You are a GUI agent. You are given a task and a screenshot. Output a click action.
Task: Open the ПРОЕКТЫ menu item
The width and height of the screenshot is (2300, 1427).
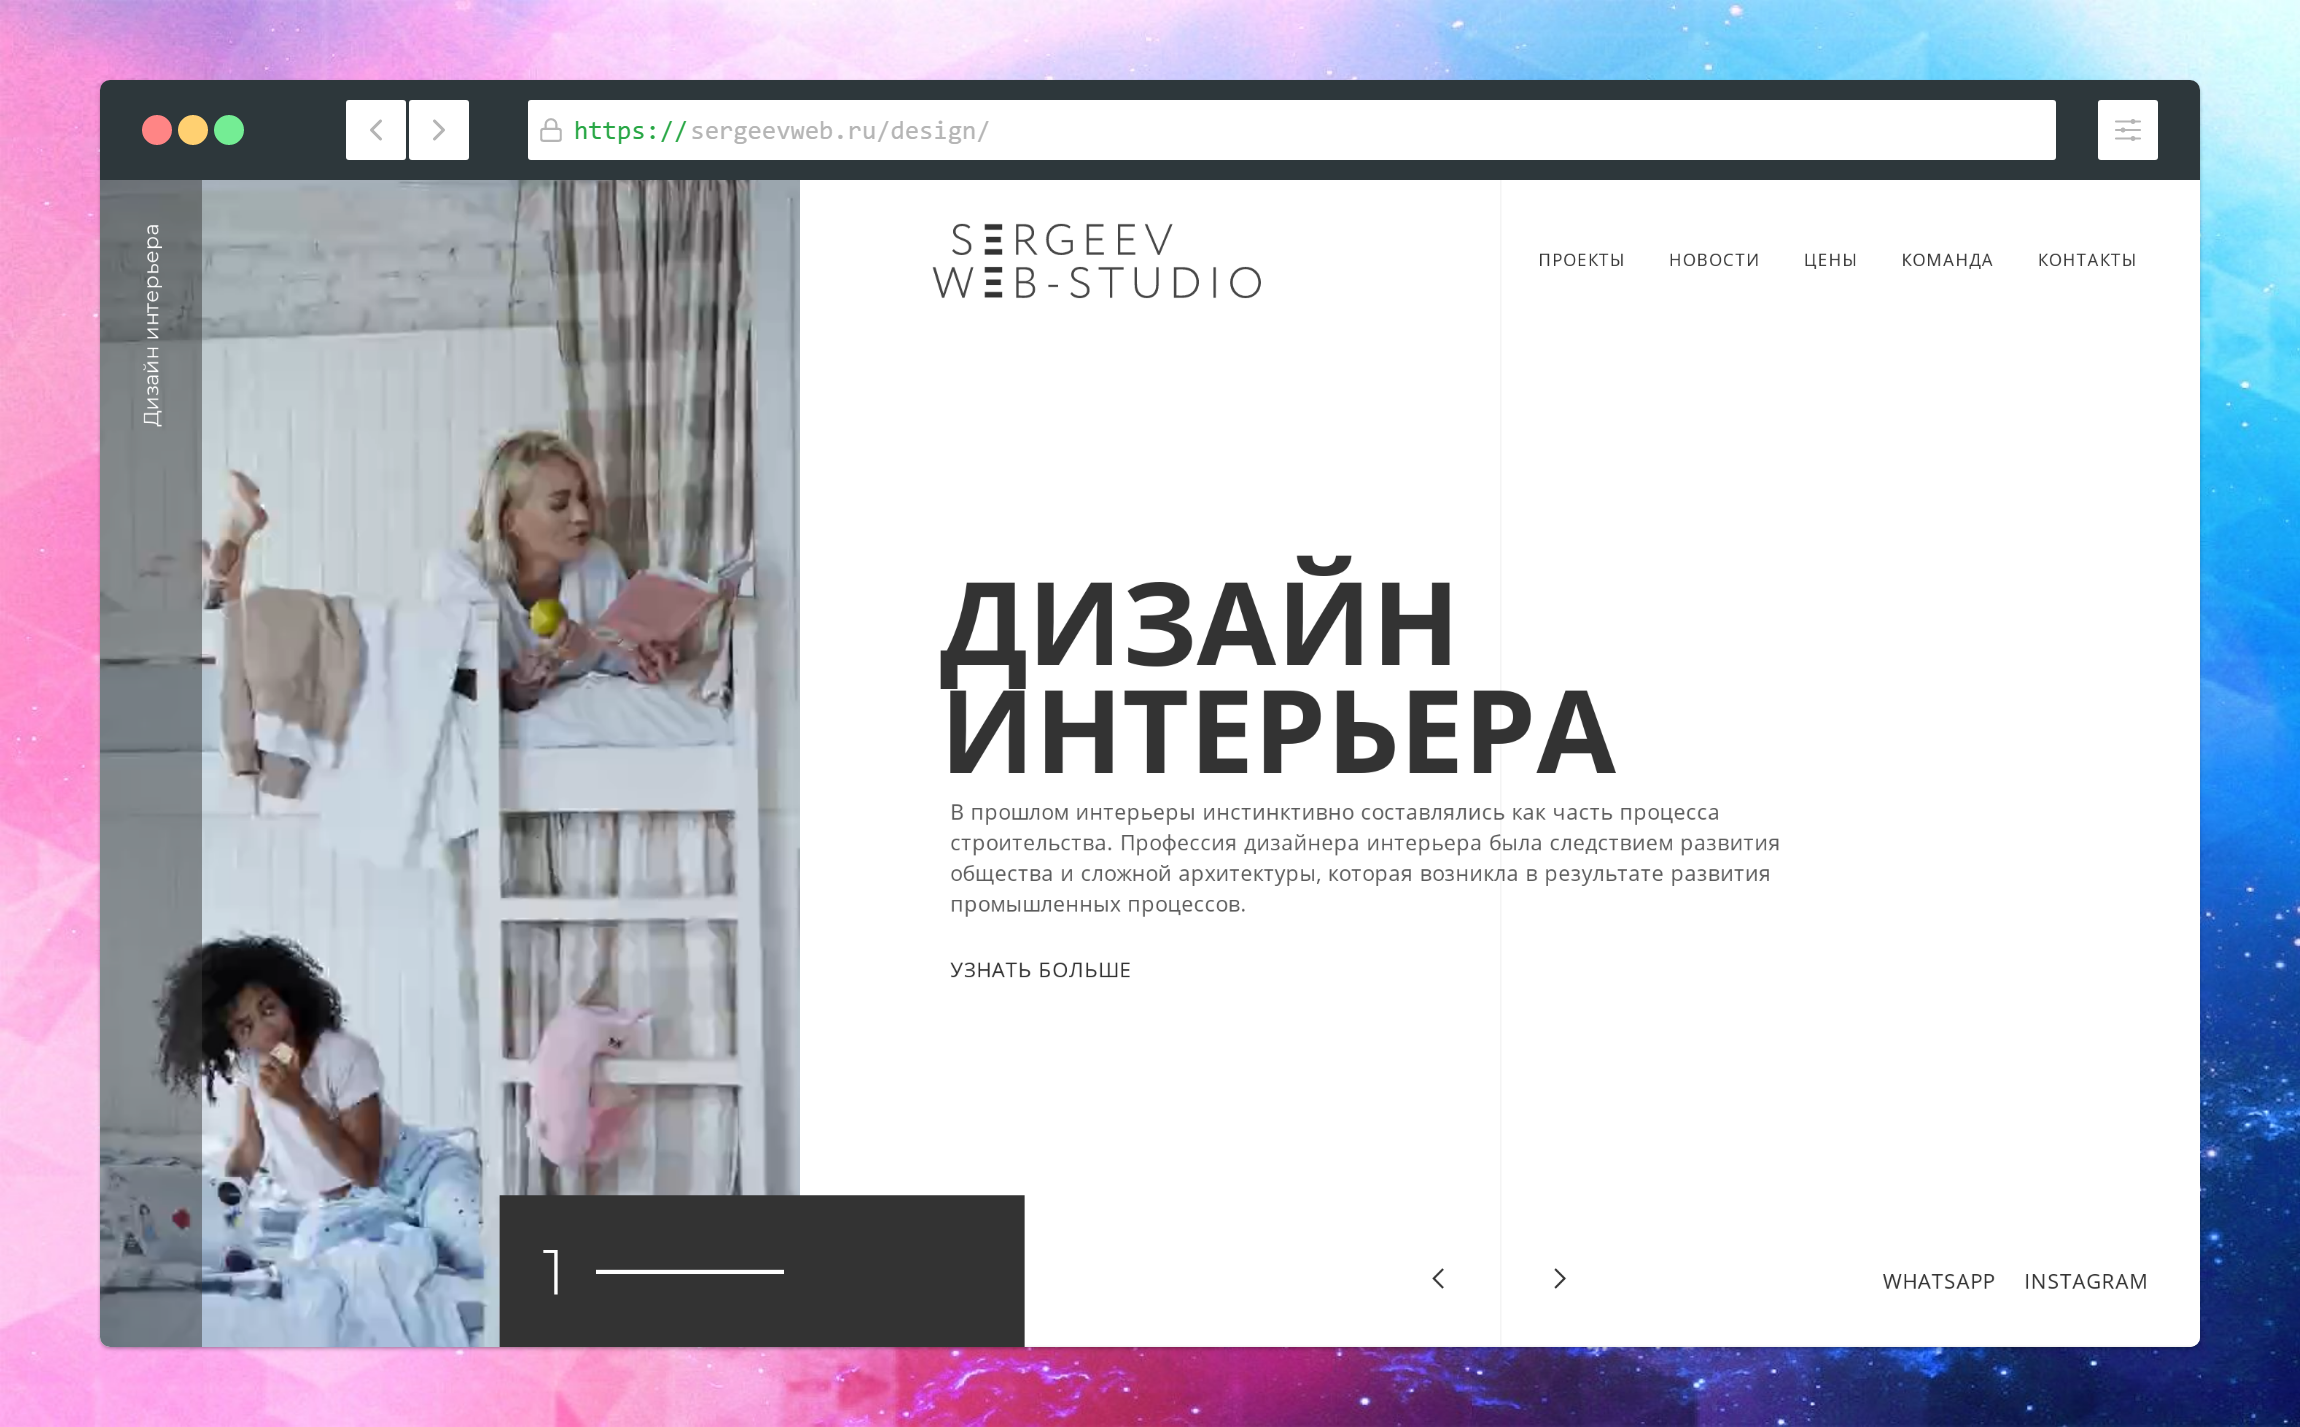click(x=1581, y=260)
